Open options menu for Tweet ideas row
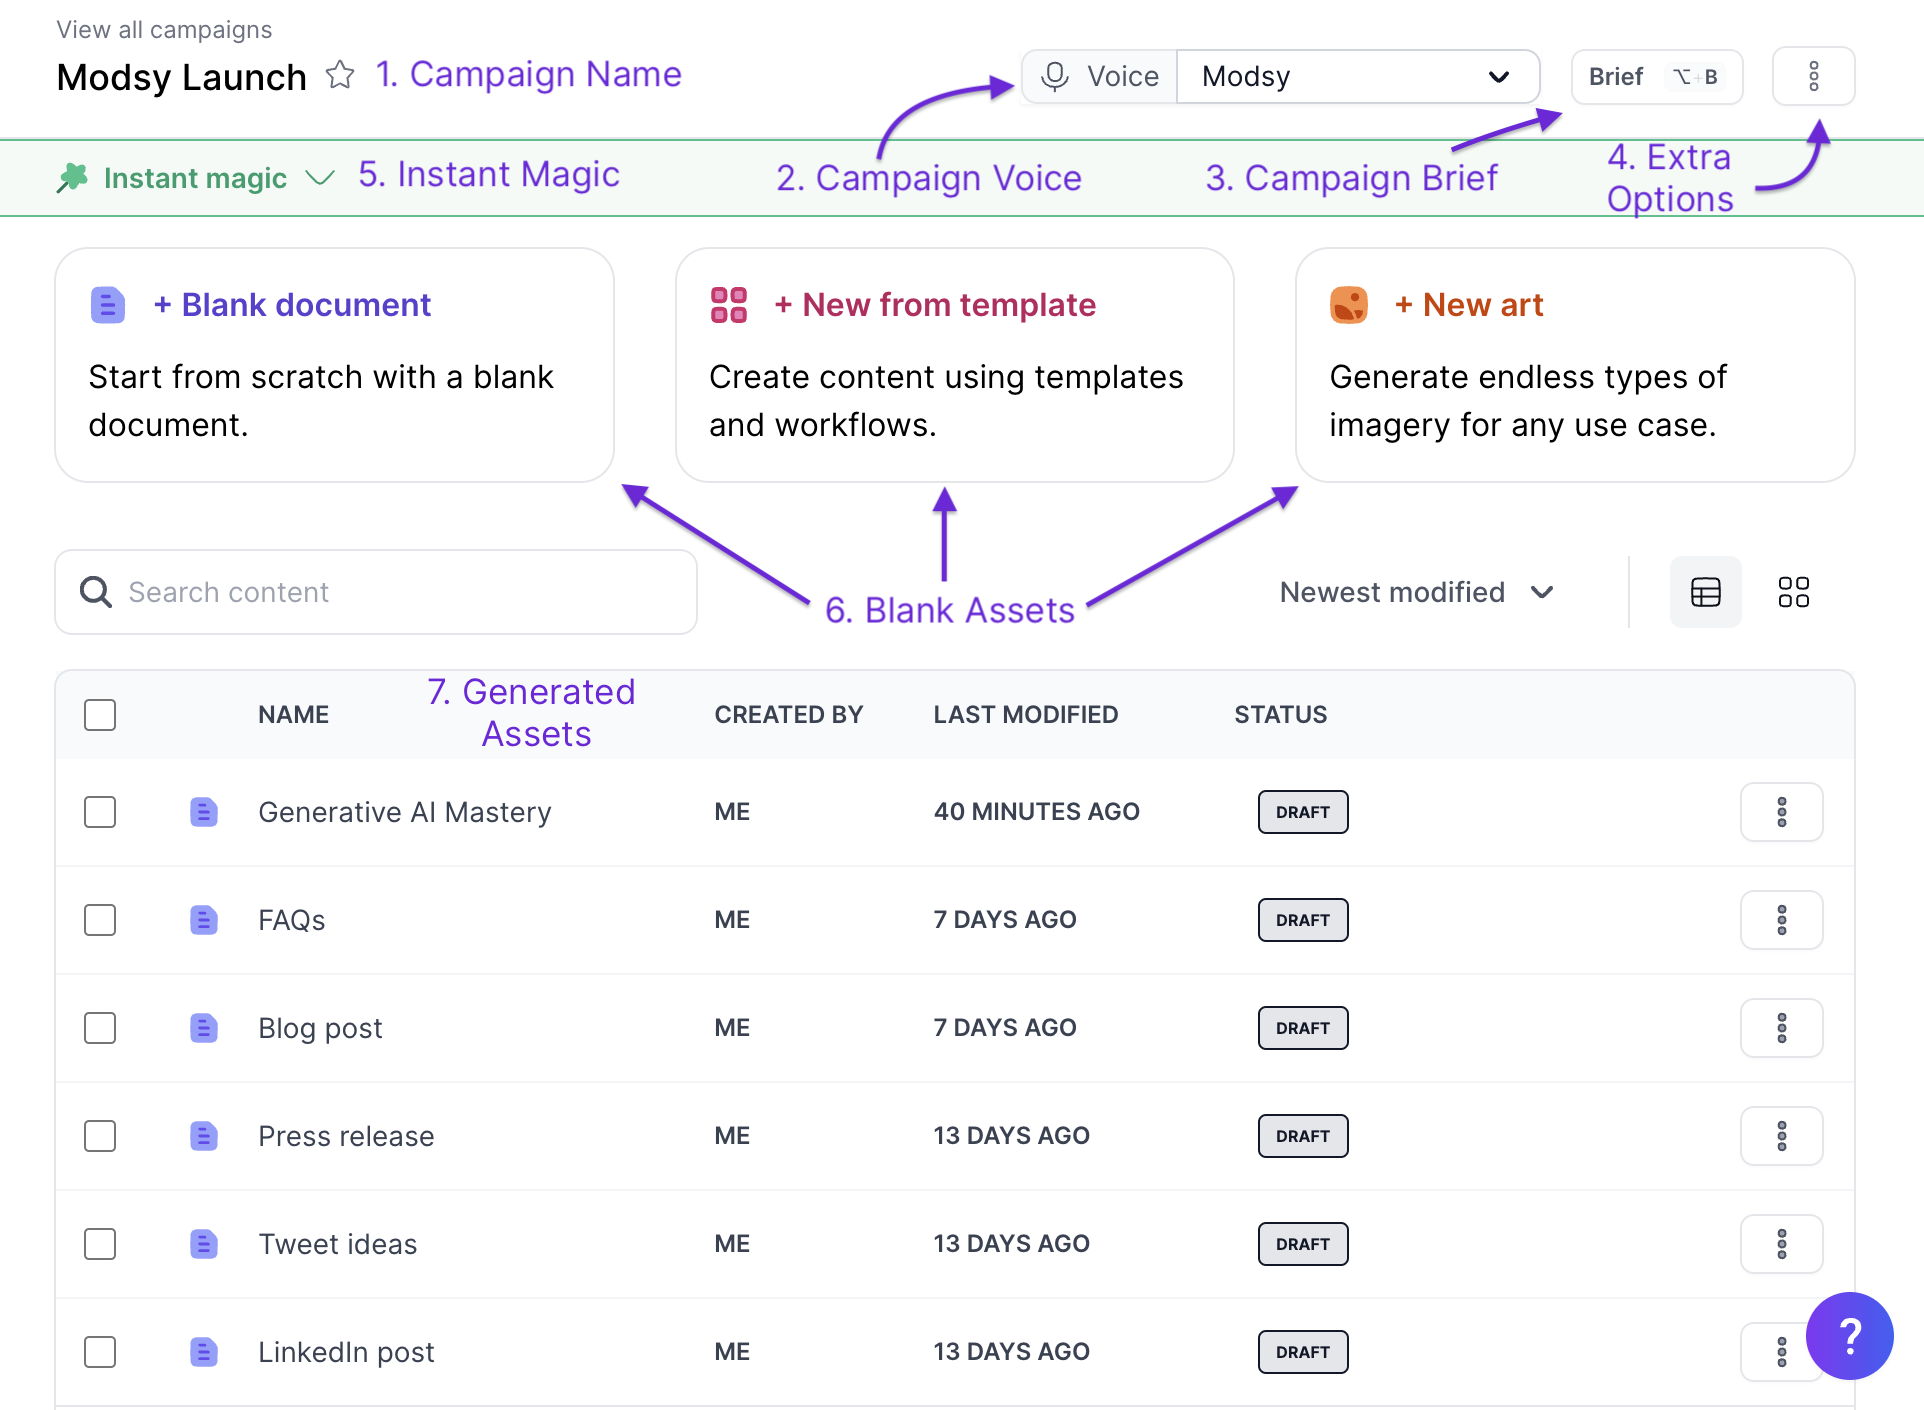The height and width of the screenshot is (1410, 1924). [1782, 1244]
